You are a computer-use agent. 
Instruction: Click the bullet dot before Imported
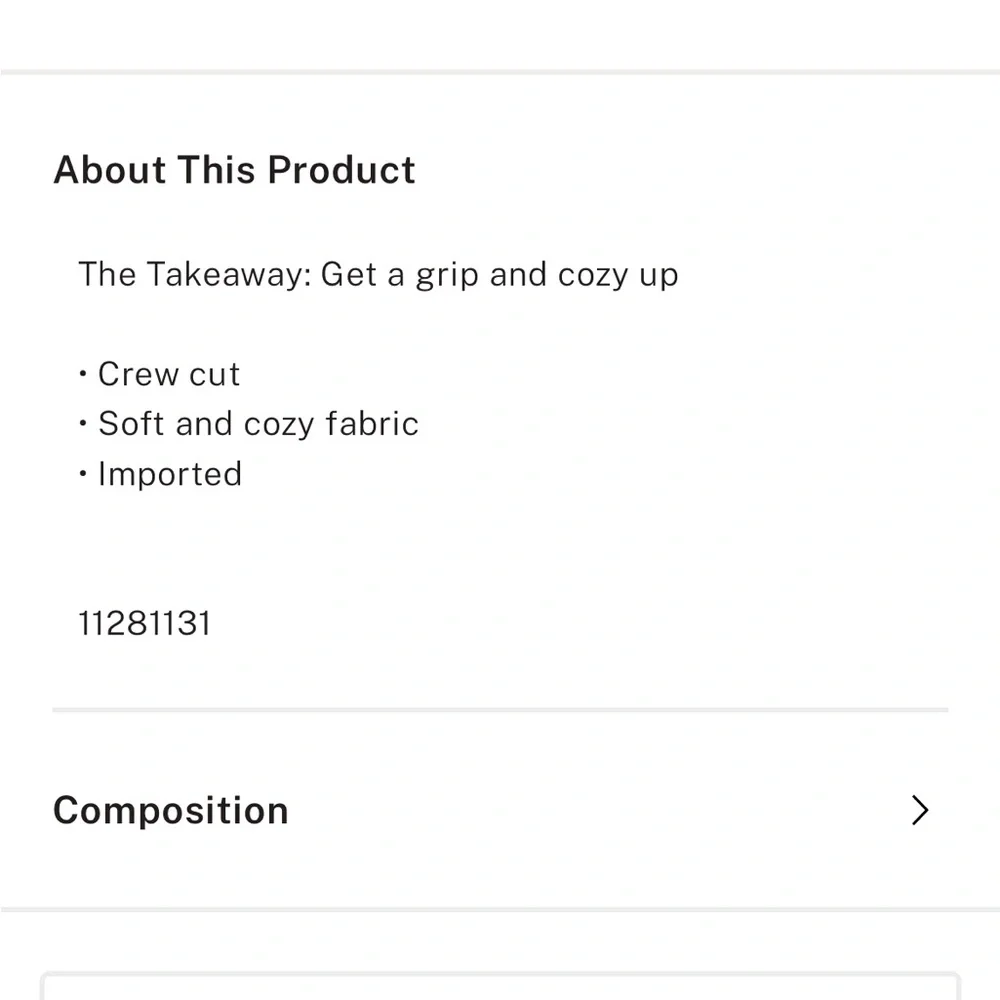tap(83, 474)
